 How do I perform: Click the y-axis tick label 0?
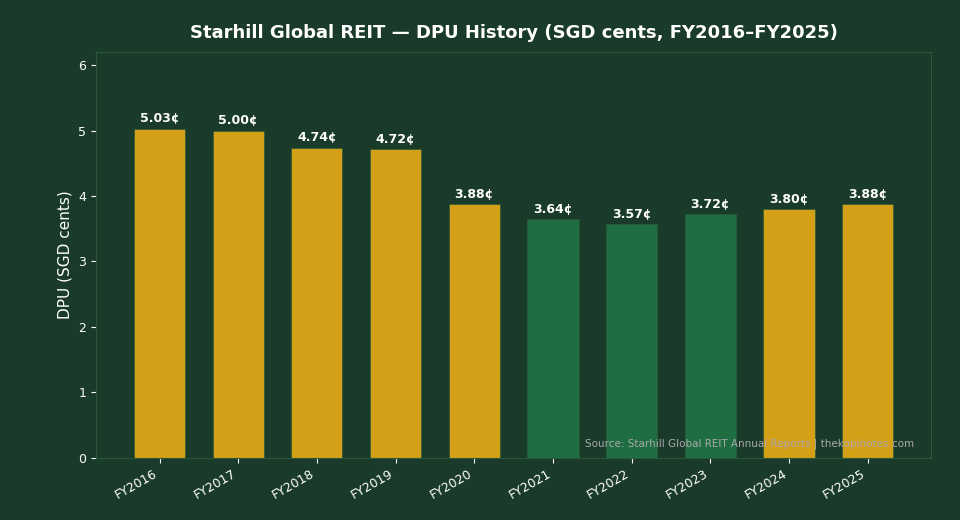pos(83,459)
